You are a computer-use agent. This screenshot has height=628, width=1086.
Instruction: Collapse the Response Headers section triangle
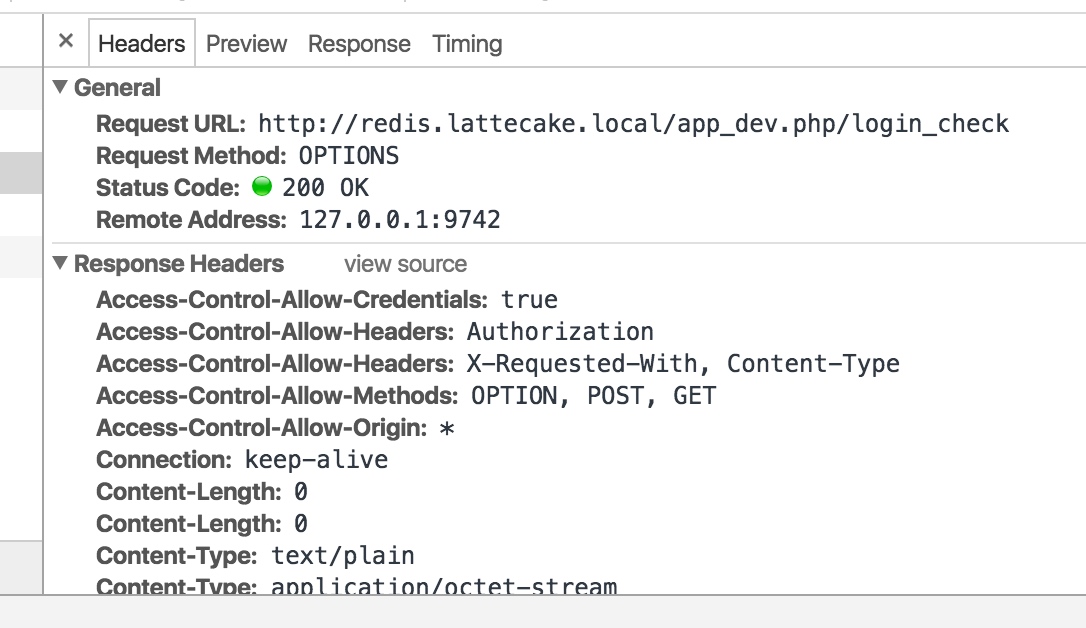60,262
